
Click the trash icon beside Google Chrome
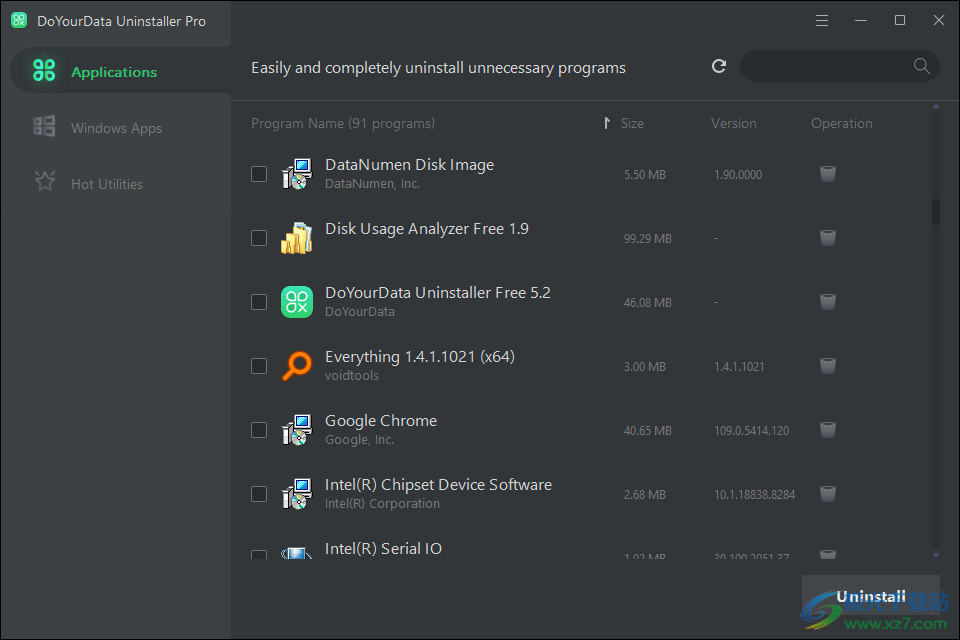(x=828, y=429)
